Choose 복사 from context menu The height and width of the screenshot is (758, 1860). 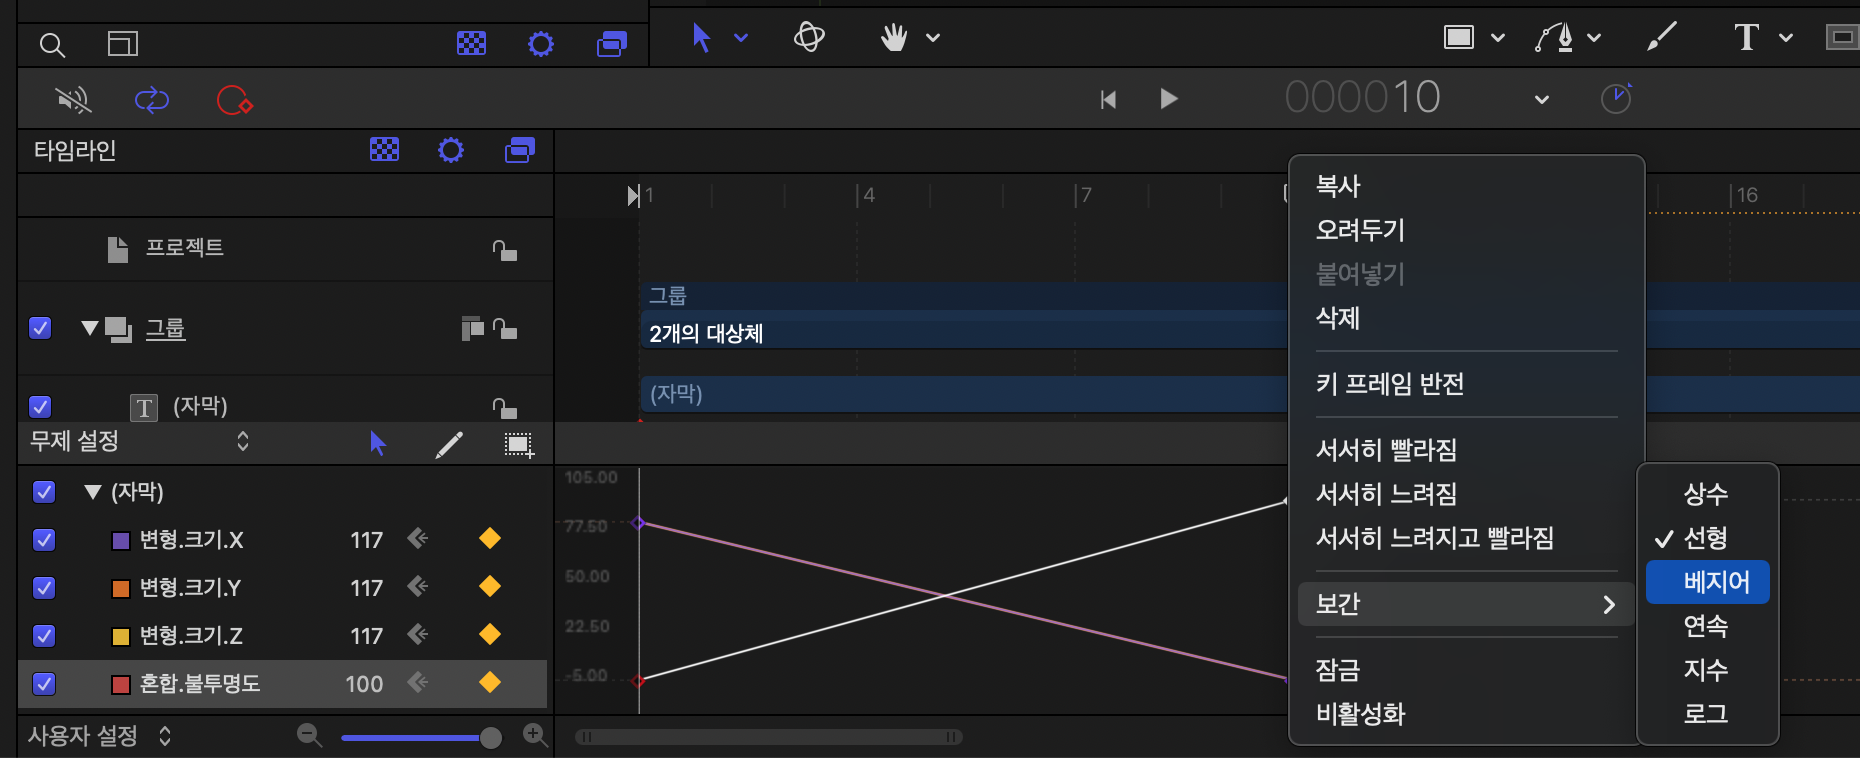[1338, 186]
